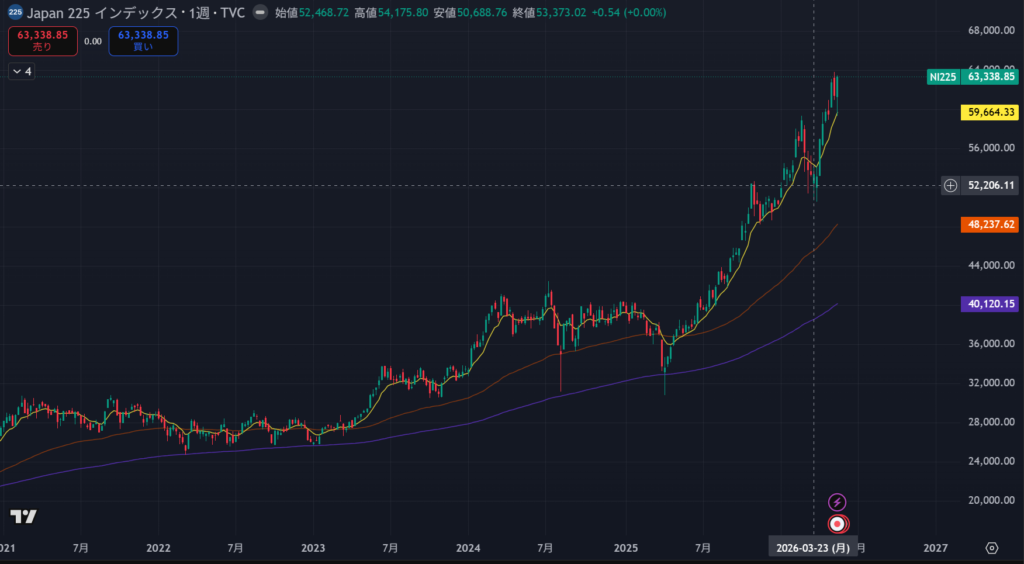The image size is (1024, 564).
Task: Click the green 63,338.85 last price label
Action: click(x=991, y=77)
